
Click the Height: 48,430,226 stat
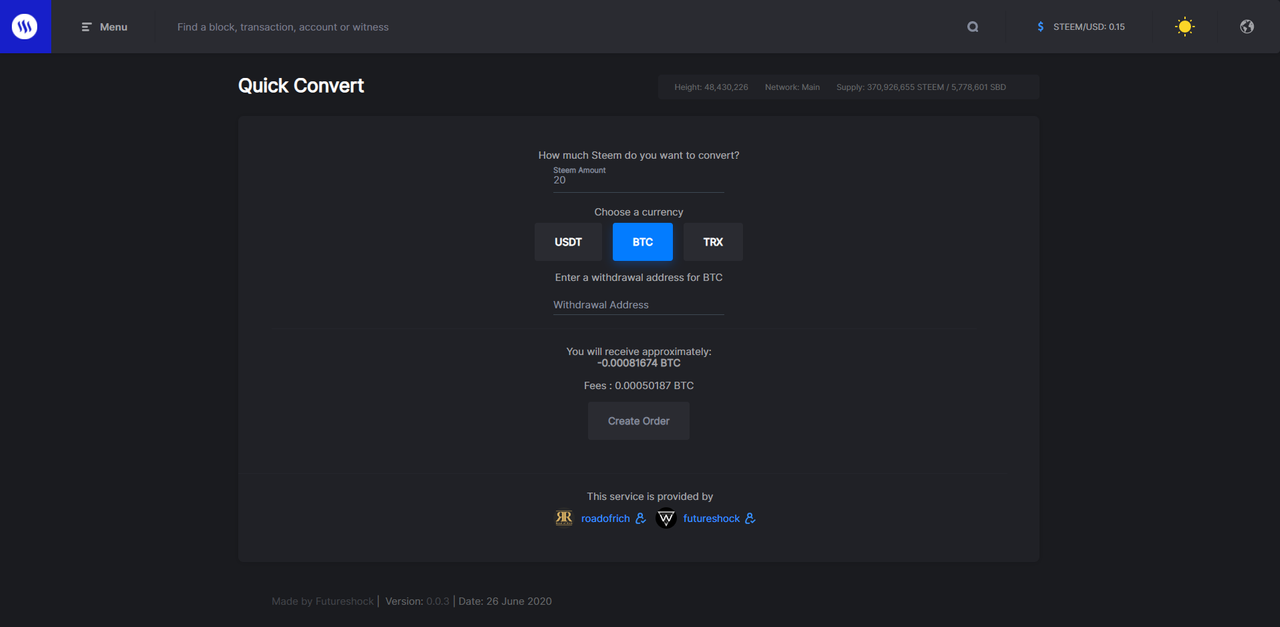click(x=711, y=87)
